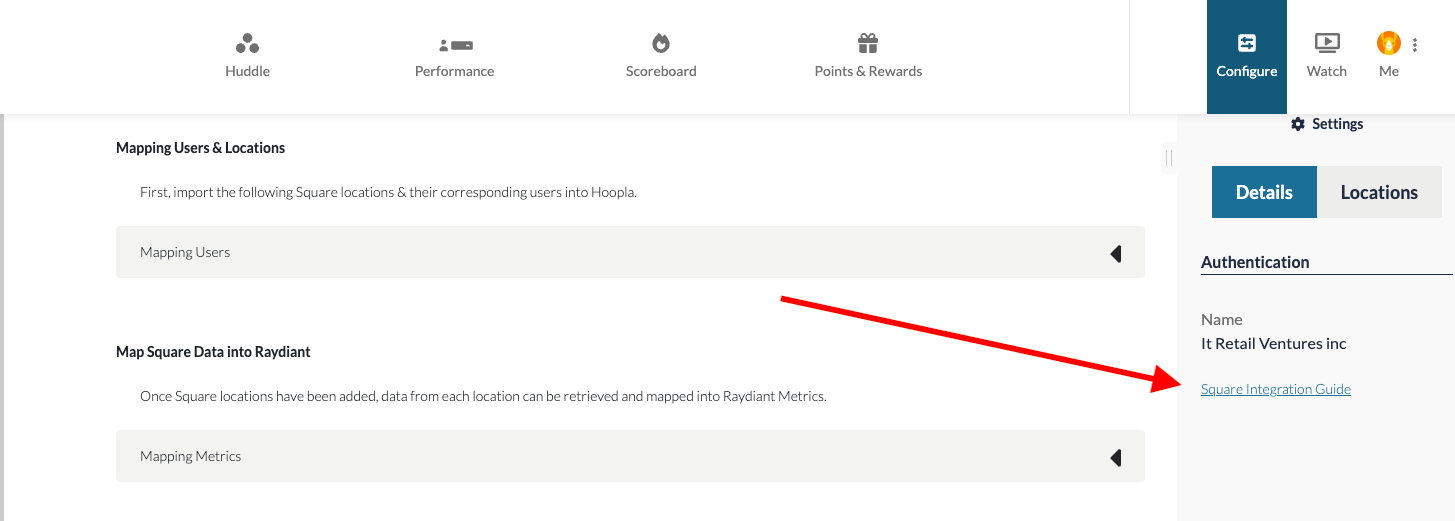Screen dimensions: 1455x521
Task: Open the vertical three-dot menu
Action: (x=1415, y=44)
